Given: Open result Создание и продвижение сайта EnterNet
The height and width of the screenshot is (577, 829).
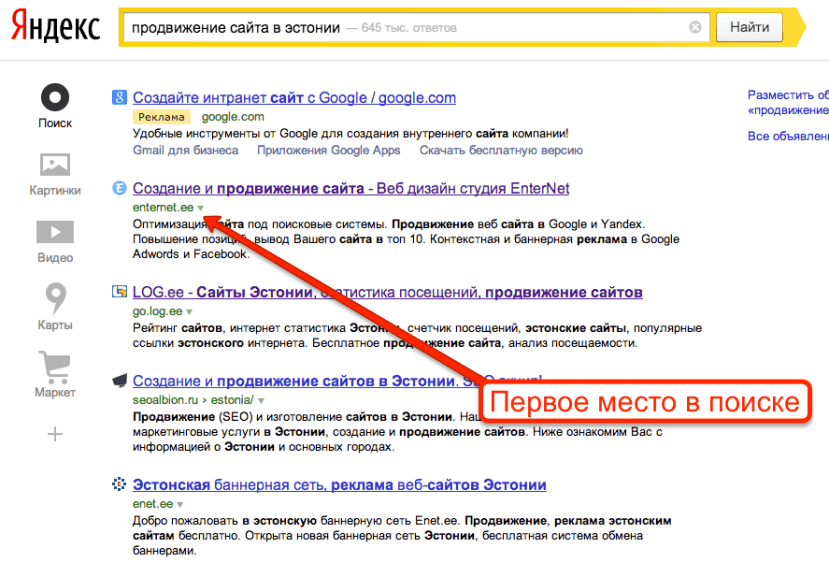Looking at the screenshot, I should tap(351, 188).
